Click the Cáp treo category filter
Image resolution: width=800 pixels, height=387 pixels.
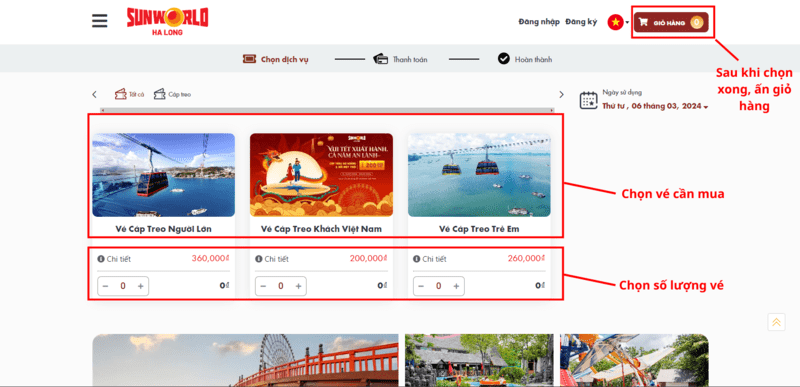[172, 94]
